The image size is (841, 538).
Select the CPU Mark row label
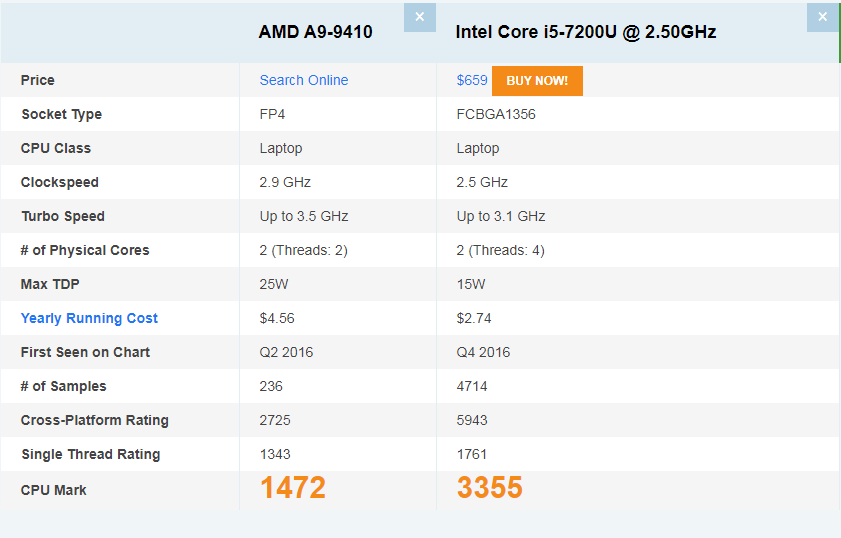point(53,490)
